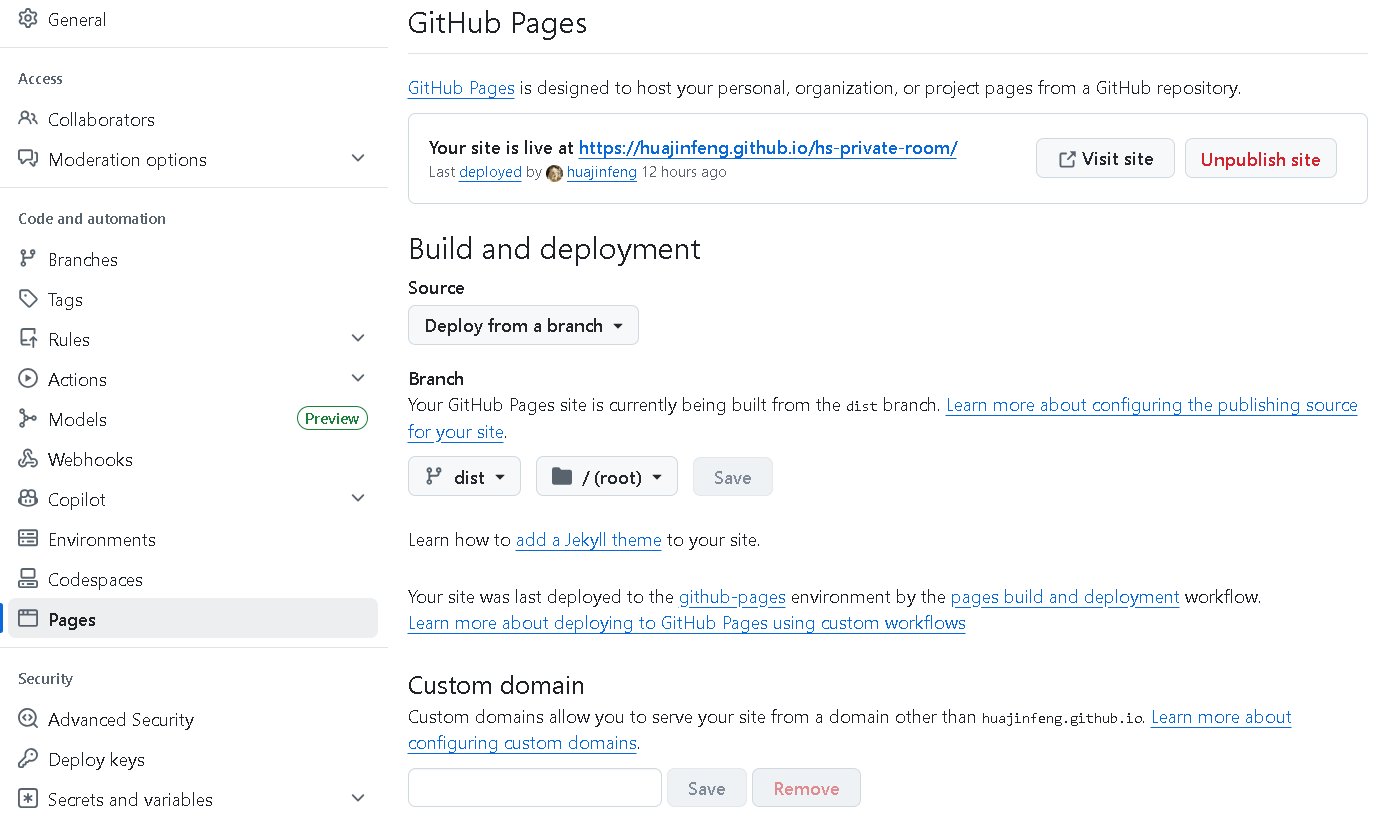Select Collaborators in the Access section
The image size is (1386, 814).
coord(101,119)
